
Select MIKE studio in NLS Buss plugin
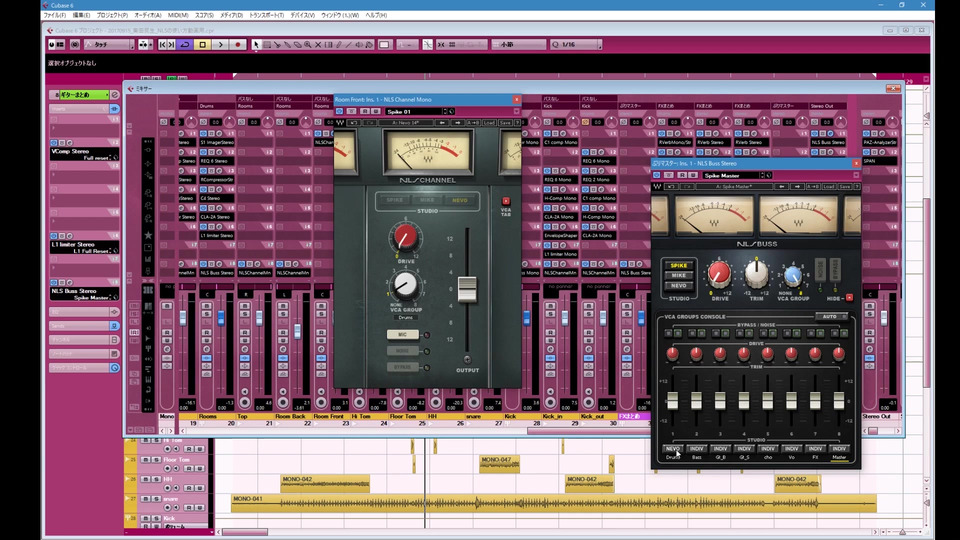[x=678, y=276]
